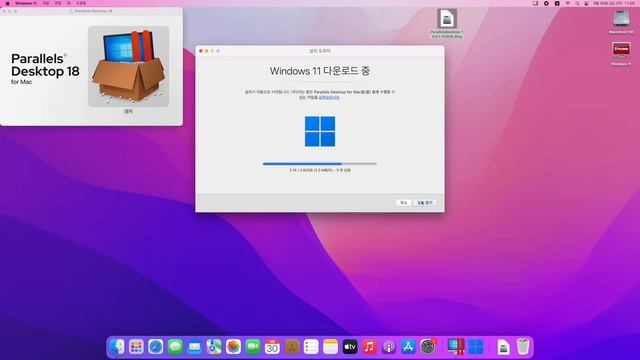Click the date and time in the menu bar

coord(614,3)
